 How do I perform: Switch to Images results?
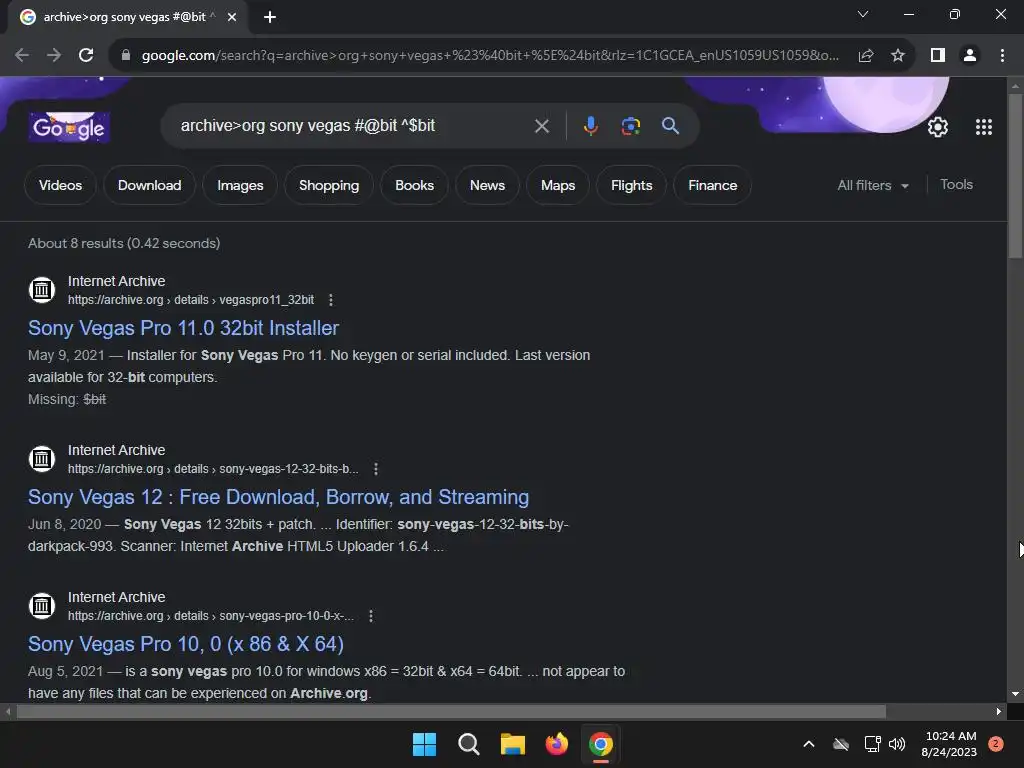point(240,185)
